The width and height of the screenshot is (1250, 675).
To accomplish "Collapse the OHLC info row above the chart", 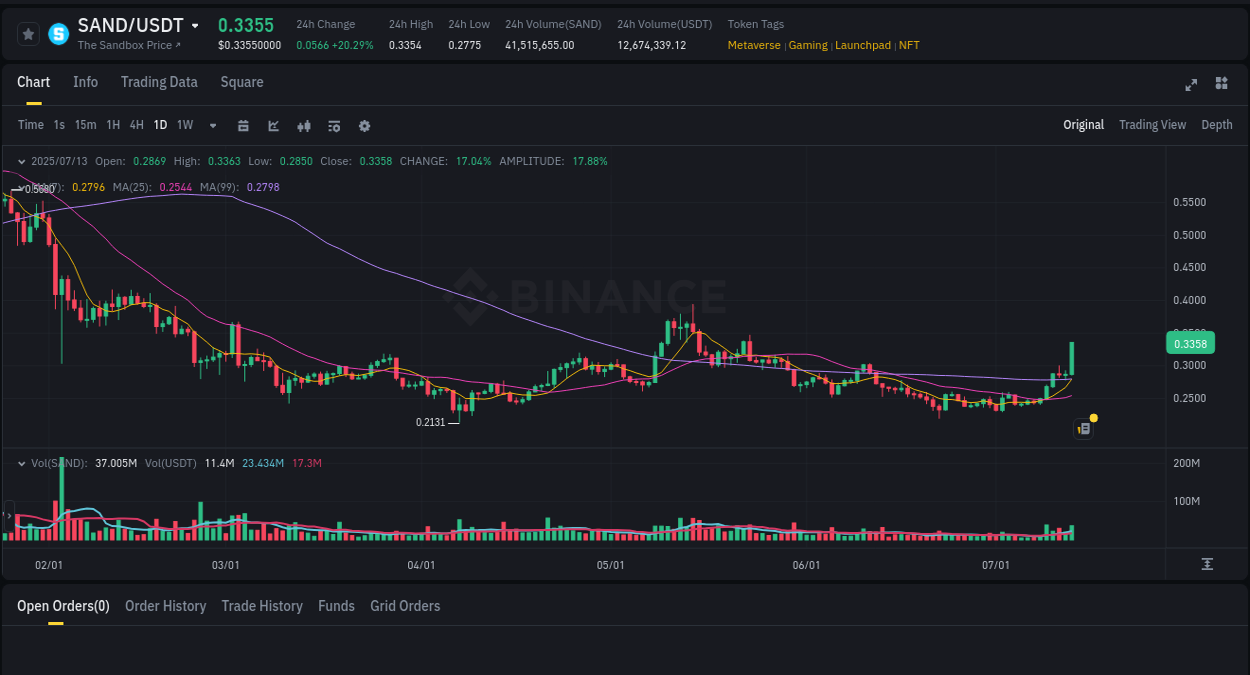I will tap(22, 160).
